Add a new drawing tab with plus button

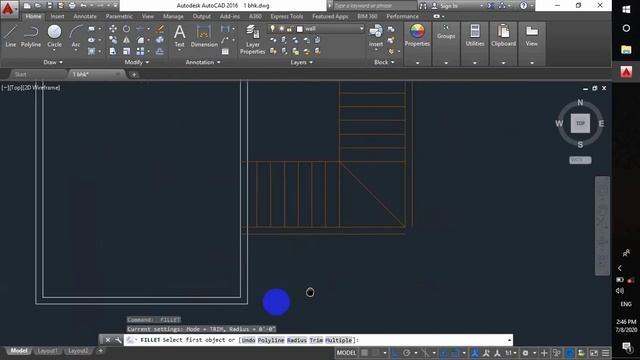134,74
